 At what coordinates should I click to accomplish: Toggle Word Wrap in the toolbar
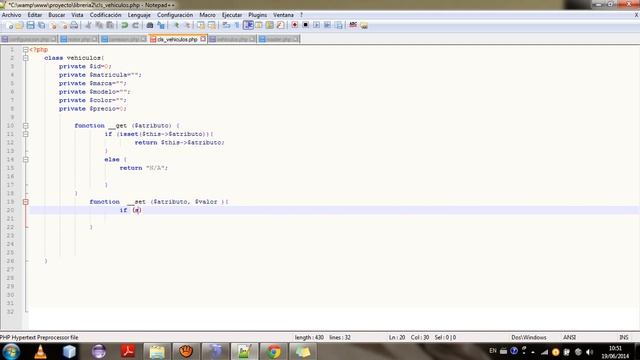point(227,25)
